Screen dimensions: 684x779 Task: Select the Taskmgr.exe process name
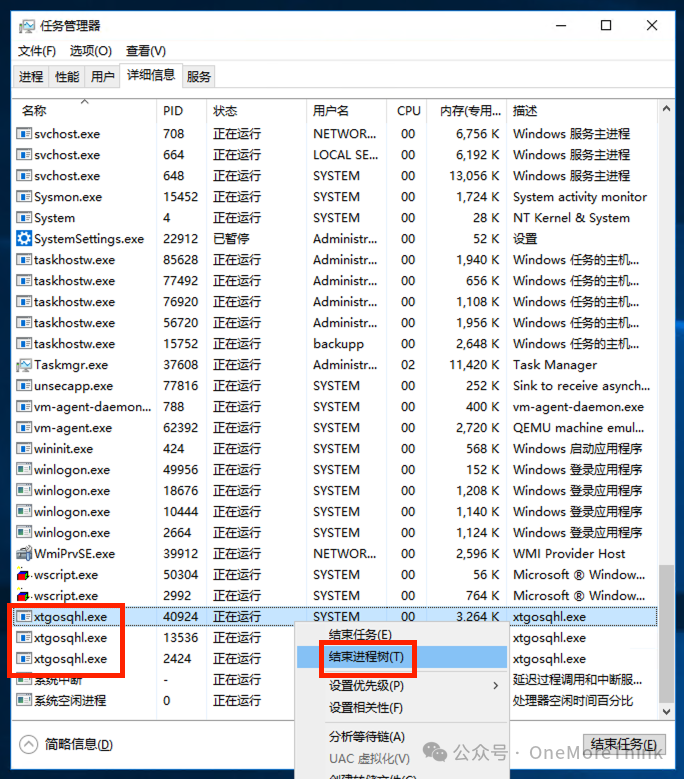71,365
